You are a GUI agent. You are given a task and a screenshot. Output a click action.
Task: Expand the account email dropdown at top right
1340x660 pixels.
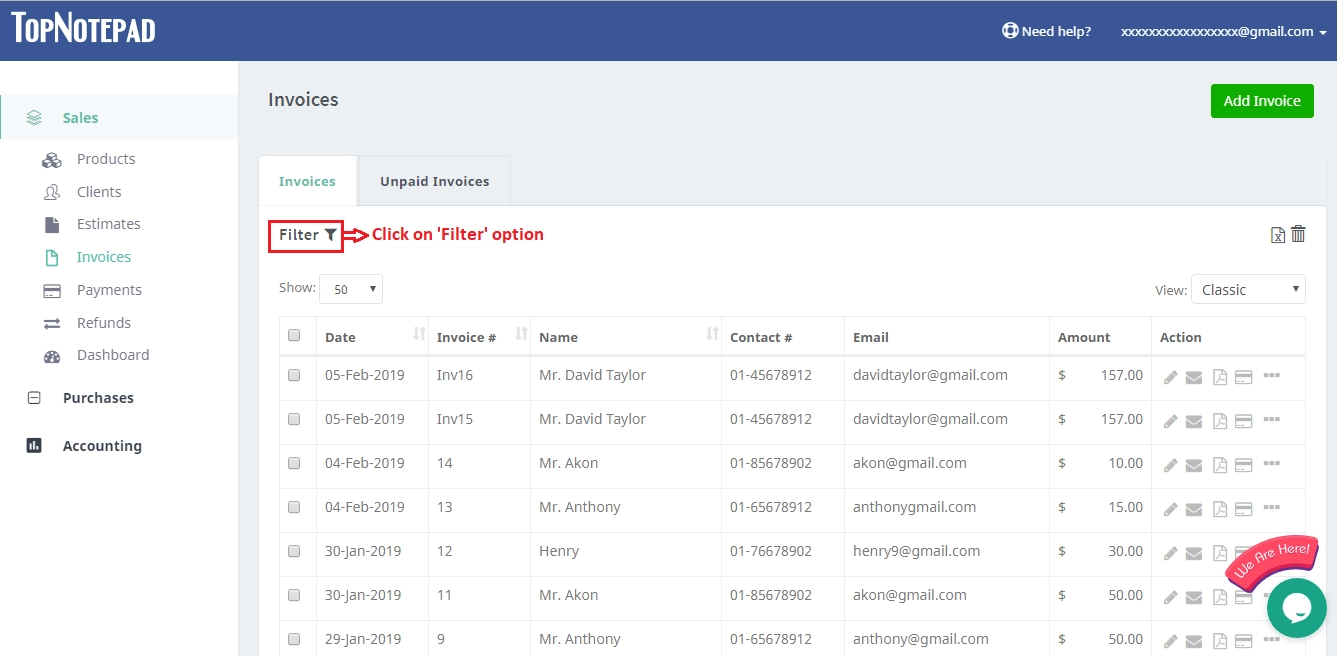1222,31
